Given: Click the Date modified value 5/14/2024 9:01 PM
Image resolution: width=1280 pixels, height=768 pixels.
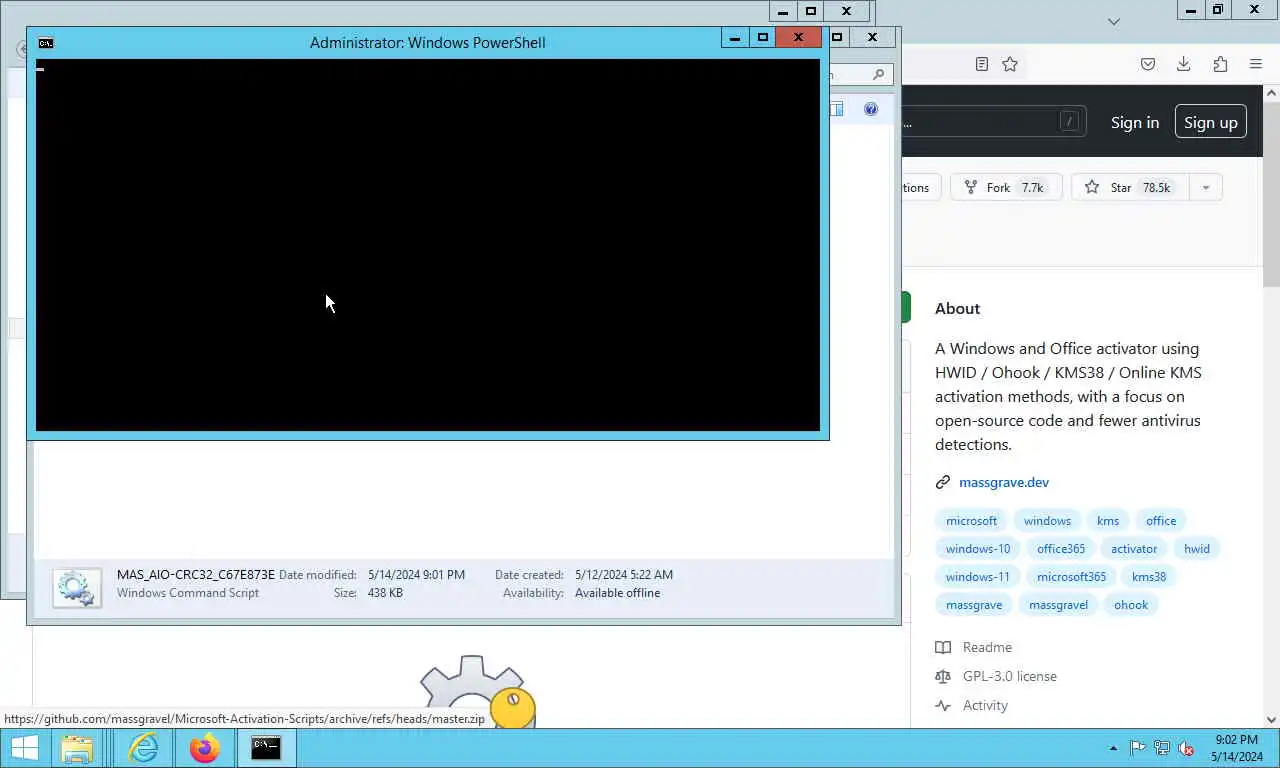Looking at the screenshot, I should pyautogui.click(x=416, y=575).
